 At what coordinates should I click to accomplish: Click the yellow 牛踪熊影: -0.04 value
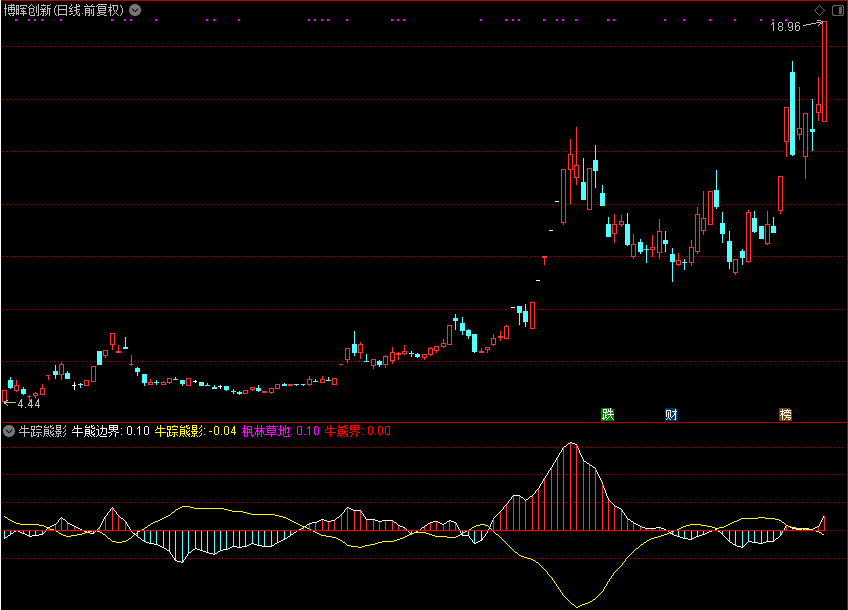[196, 431]
